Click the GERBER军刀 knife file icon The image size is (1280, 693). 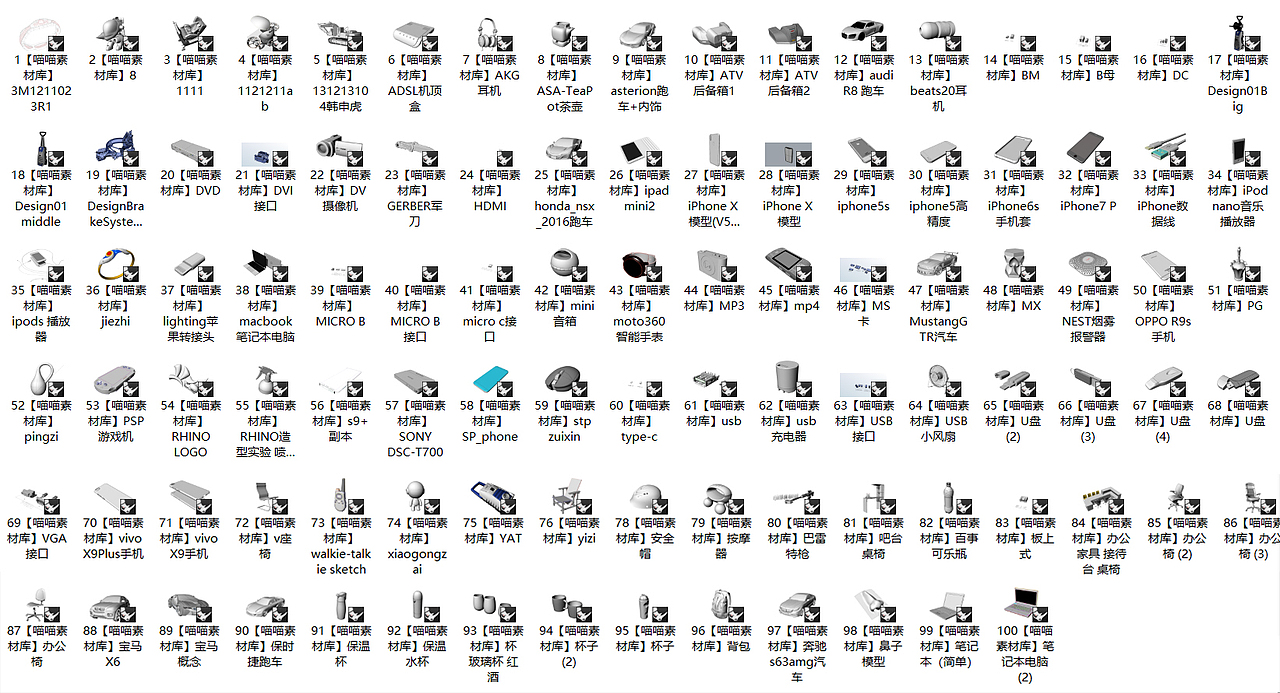point(414,151)
